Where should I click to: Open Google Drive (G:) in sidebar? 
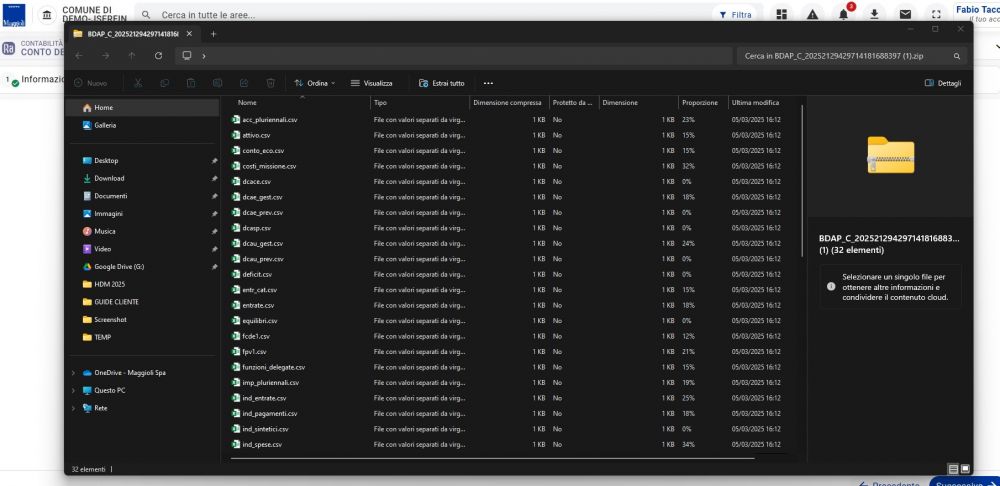(143, 267)
